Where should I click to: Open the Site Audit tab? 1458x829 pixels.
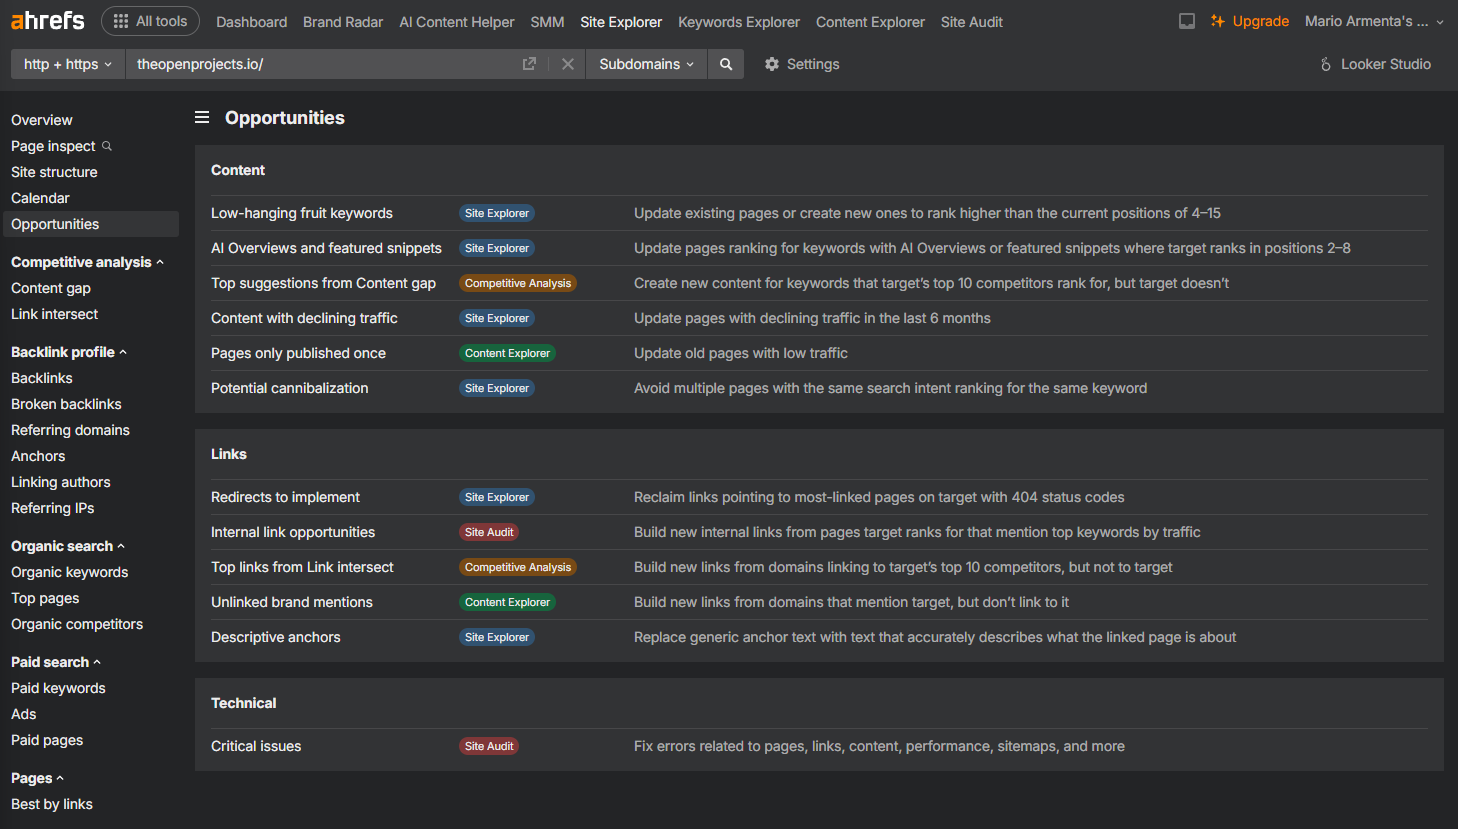point(971,22)
